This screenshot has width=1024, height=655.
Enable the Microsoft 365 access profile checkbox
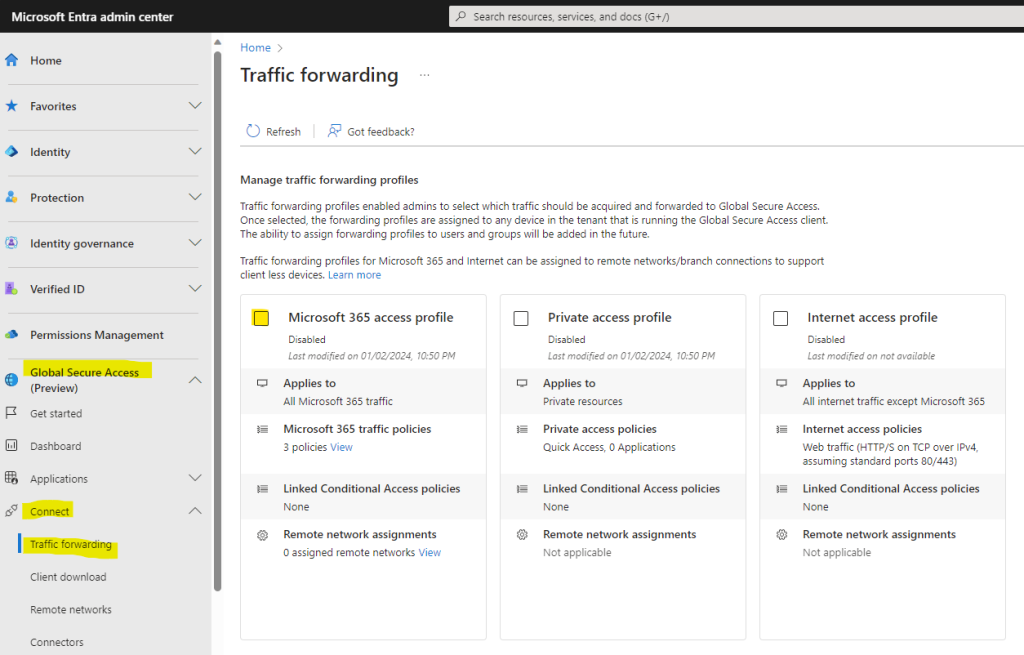click(261, 318)
